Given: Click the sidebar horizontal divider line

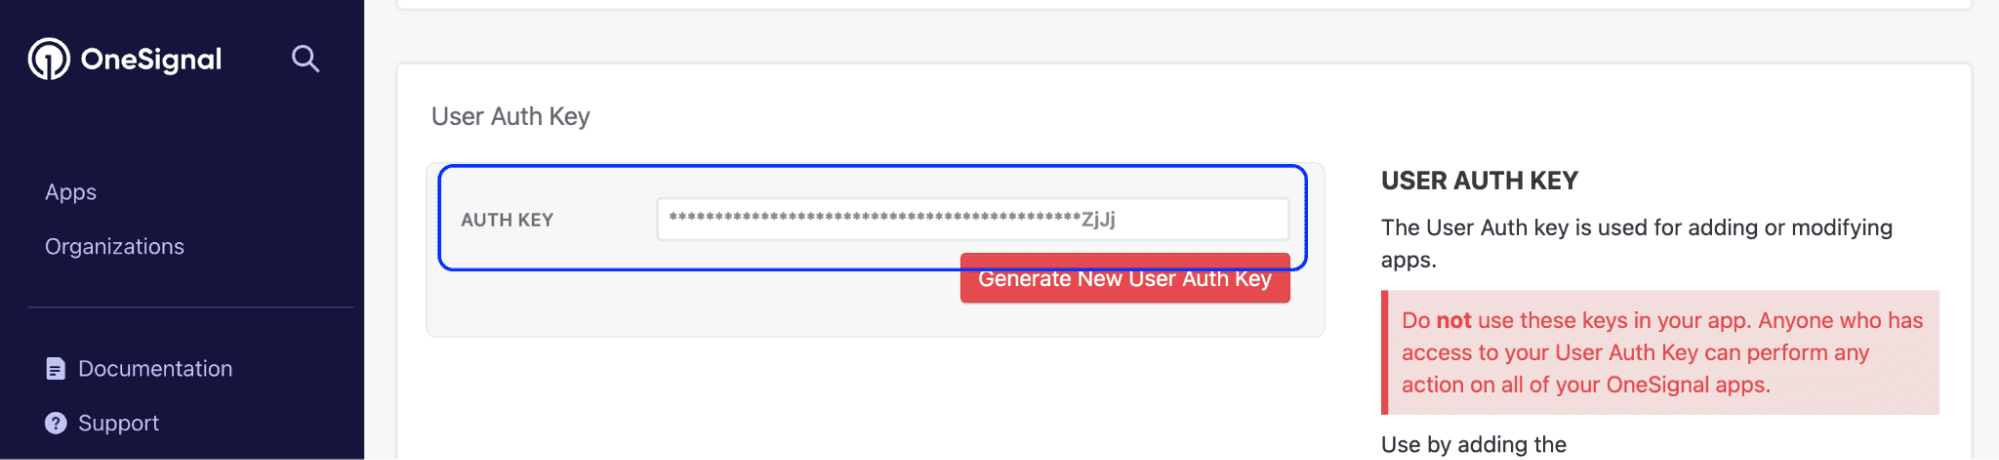Looking at the screenshot, I should pyautogui.click(x=190, y=307).
